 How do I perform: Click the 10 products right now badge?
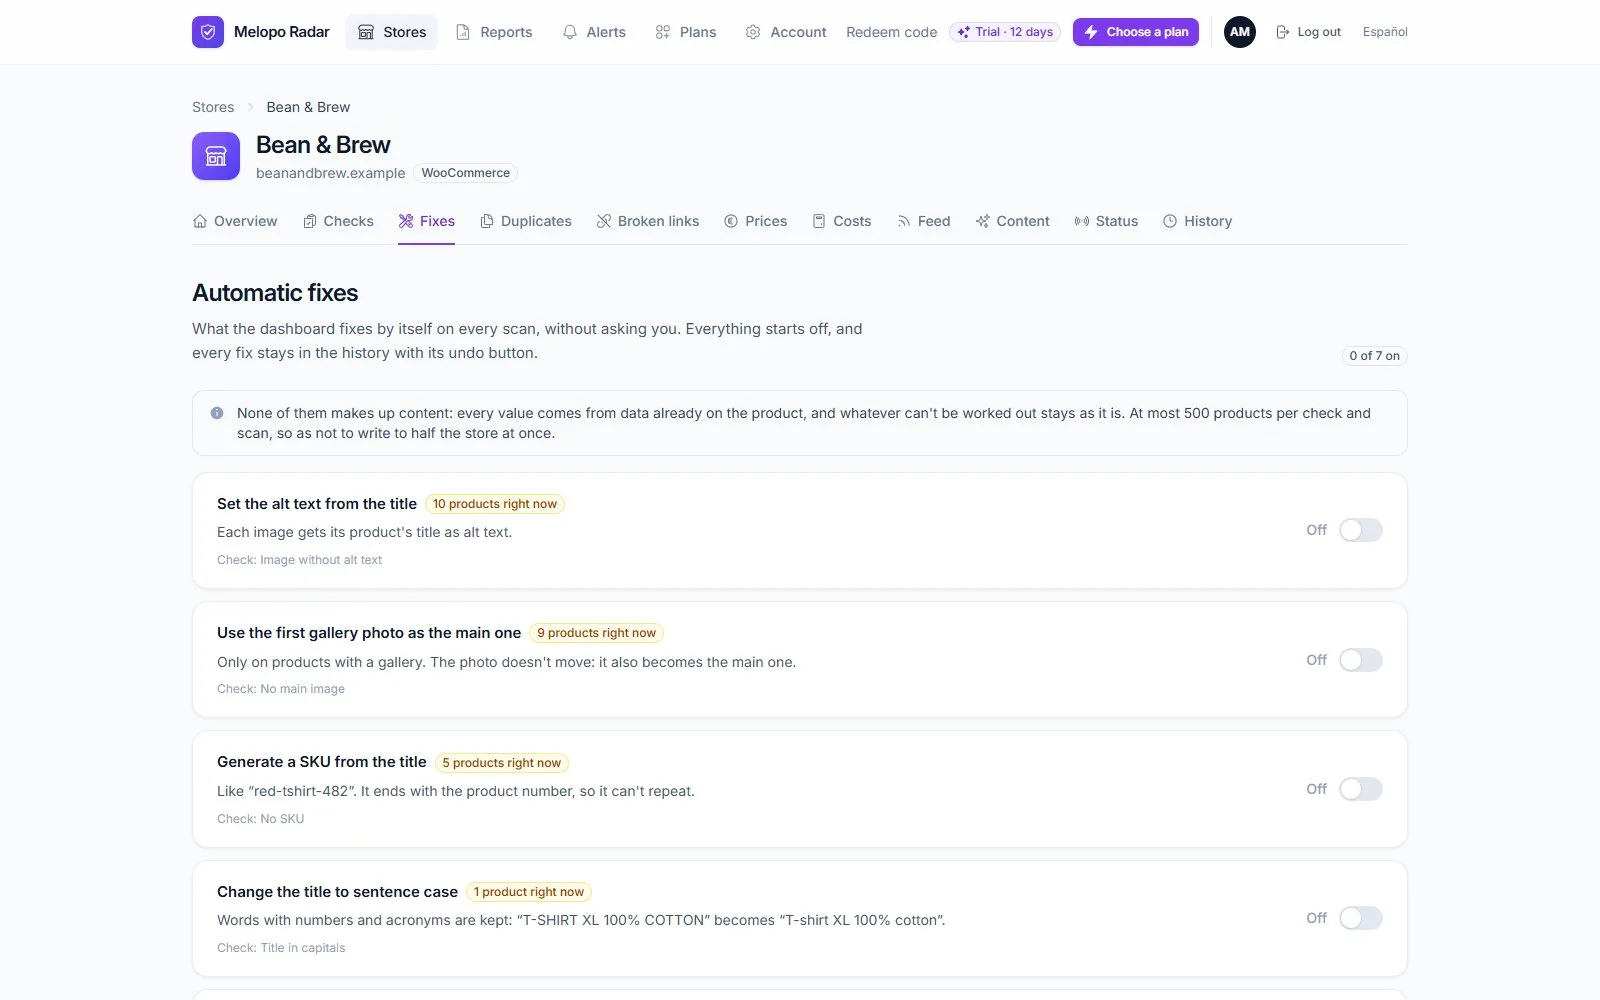tap(495, 504)
